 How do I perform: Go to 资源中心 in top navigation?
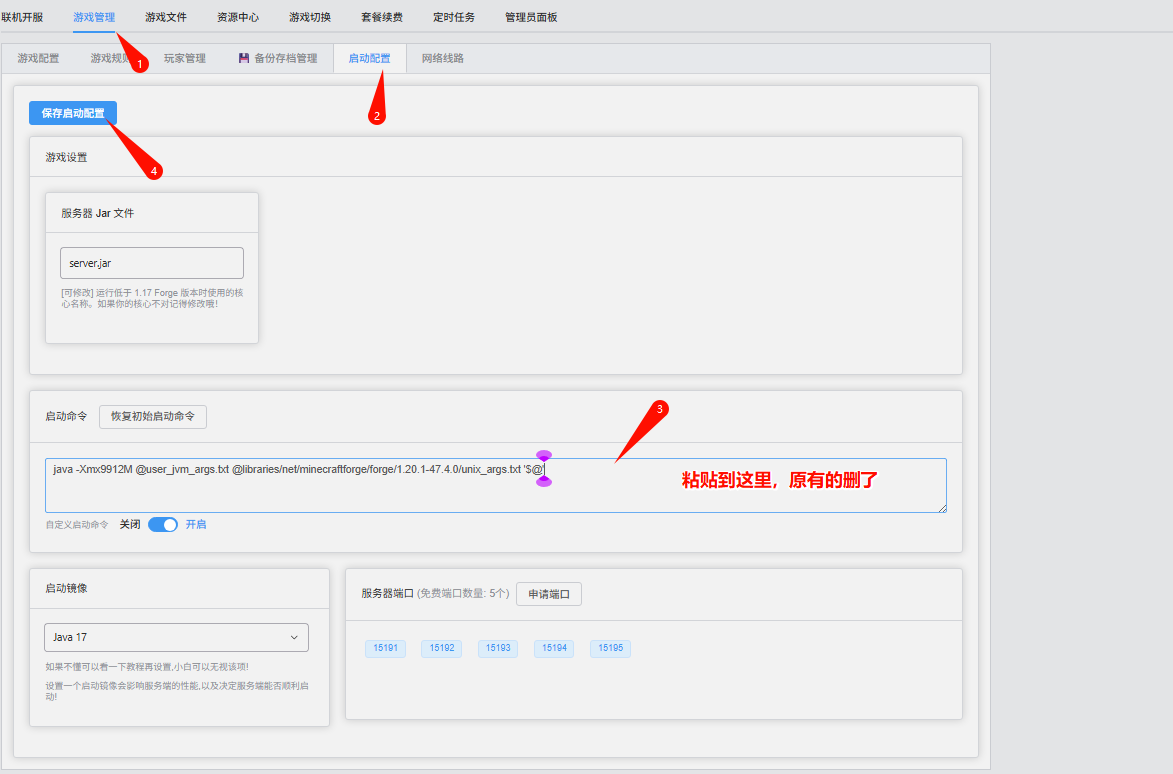238,18
